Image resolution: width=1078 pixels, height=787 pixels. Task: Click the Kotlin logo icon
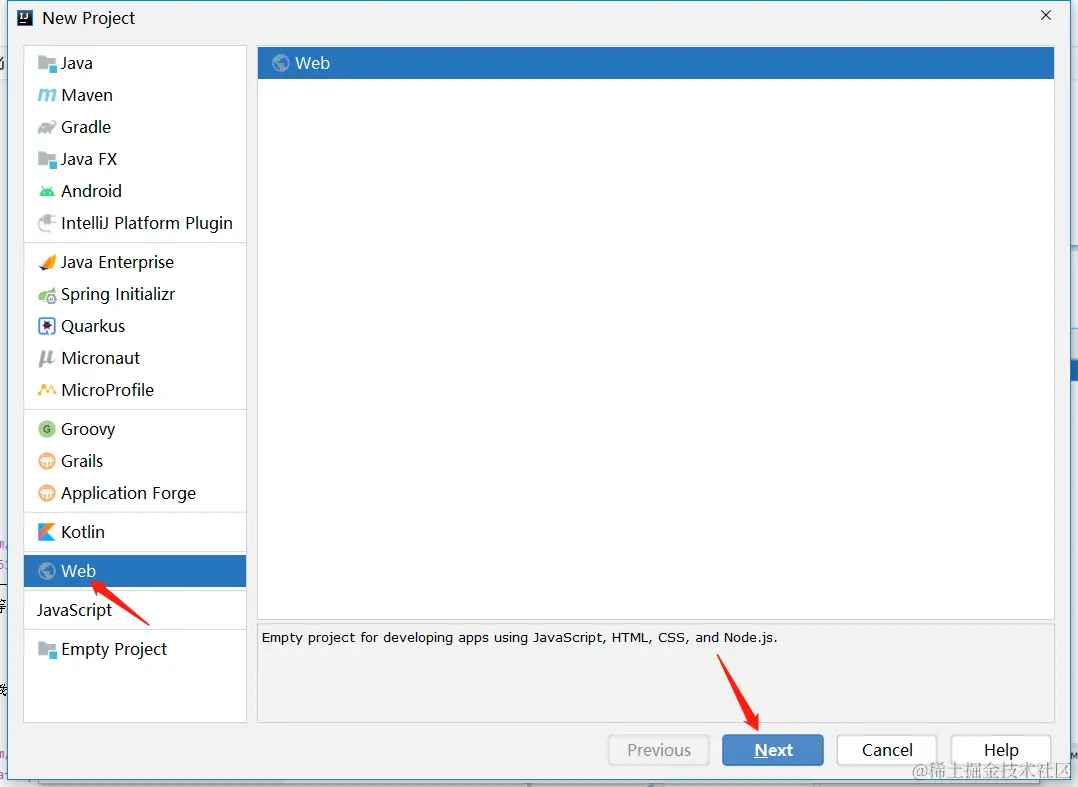(47, 532)
